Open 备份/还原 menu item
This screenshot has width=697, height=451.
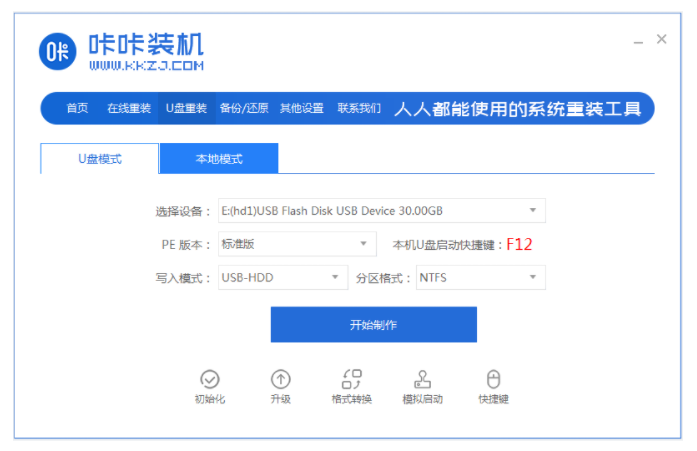point(244,108)
